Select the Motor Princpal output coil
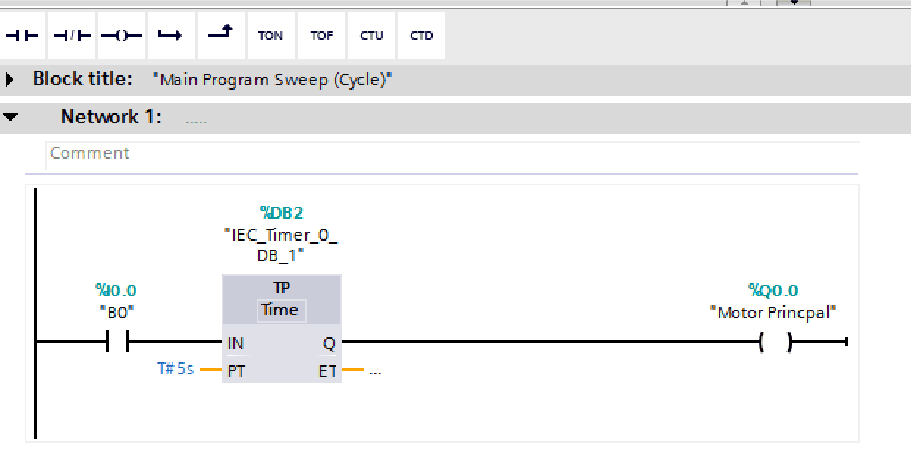 coord(775,342)
